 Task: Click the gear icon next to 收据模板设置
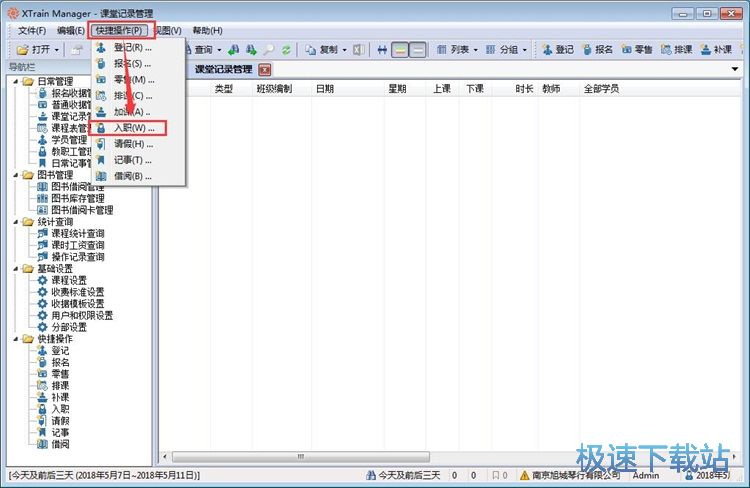coord(43,304)
